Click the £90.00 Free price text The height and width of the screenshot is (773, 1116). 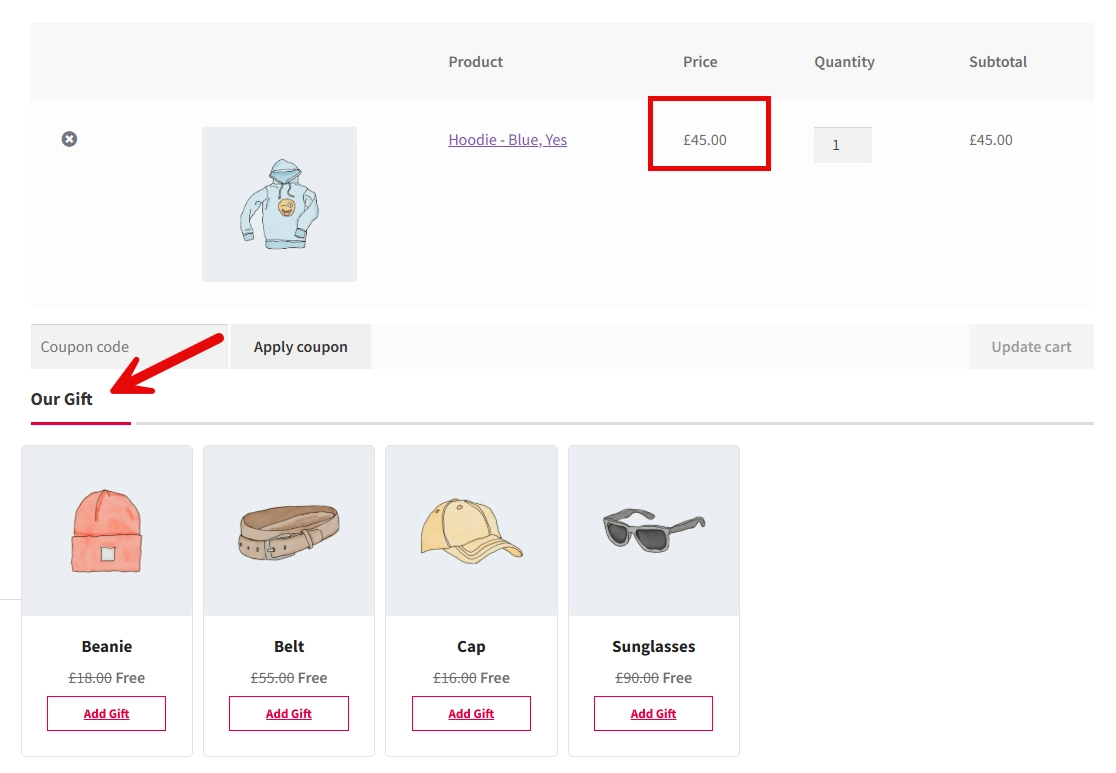pyautogui.click(x=653, y=678)
